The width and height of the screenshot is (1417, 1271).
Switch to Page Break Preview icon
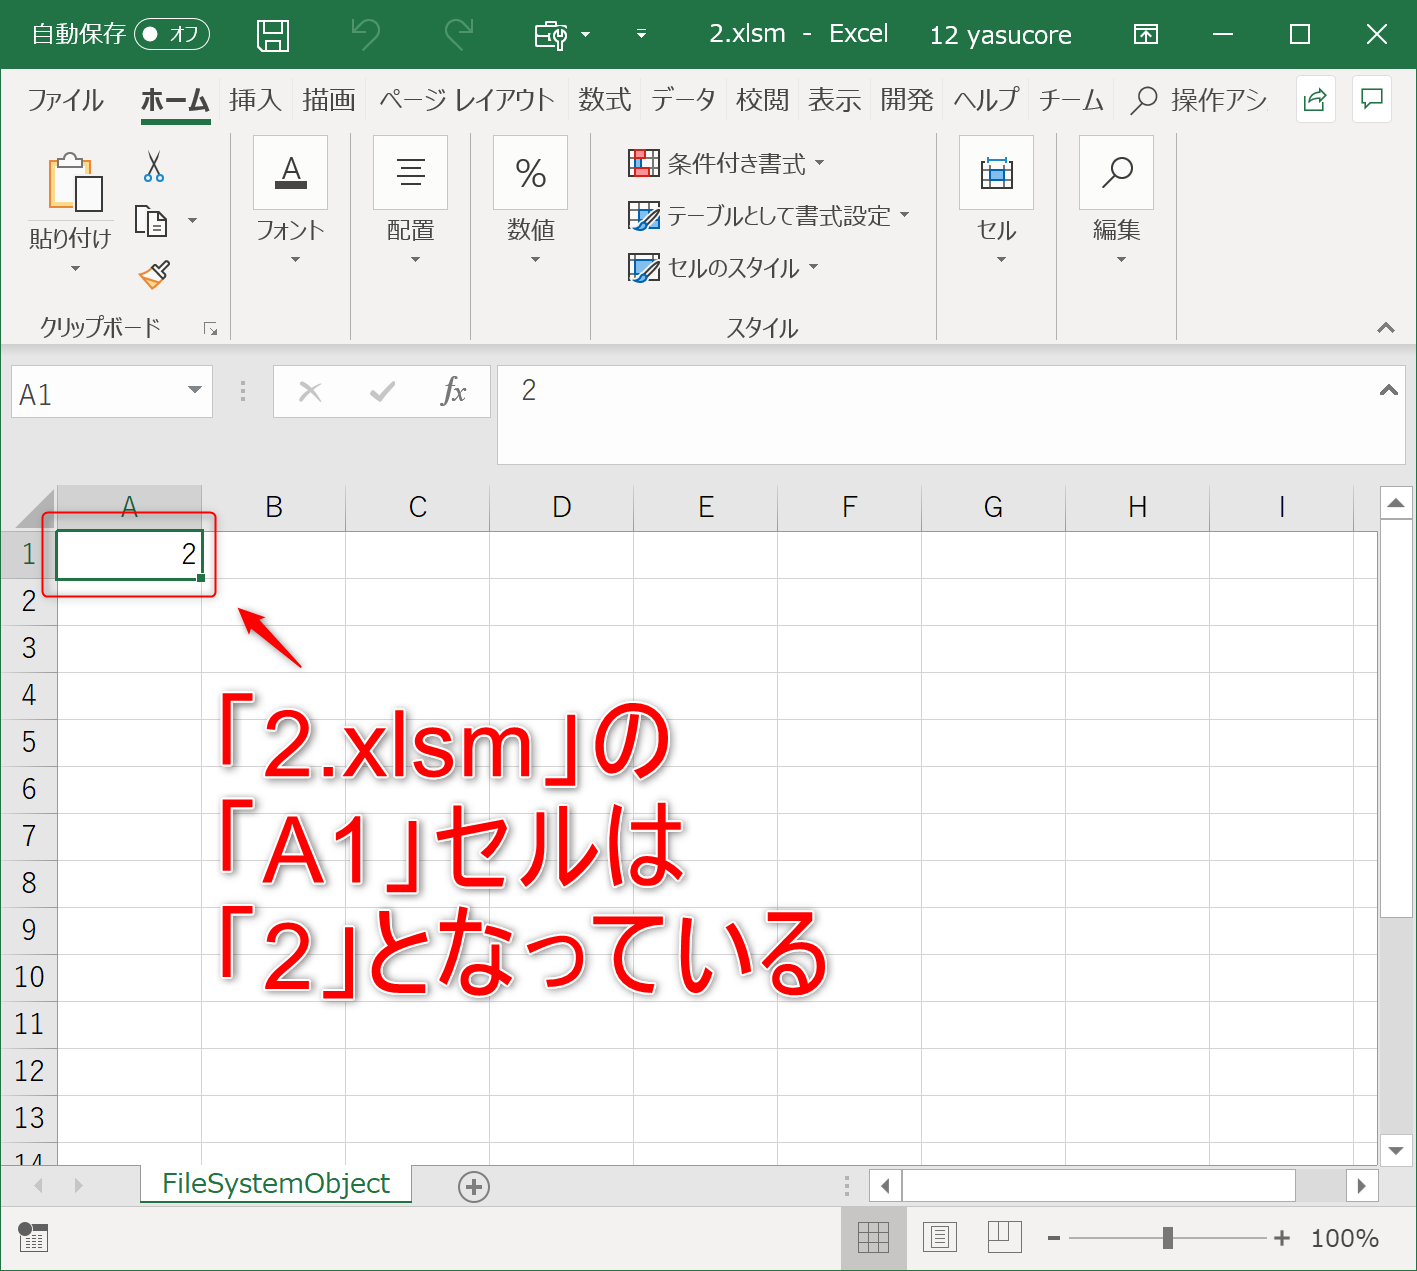(1004, 1238)
